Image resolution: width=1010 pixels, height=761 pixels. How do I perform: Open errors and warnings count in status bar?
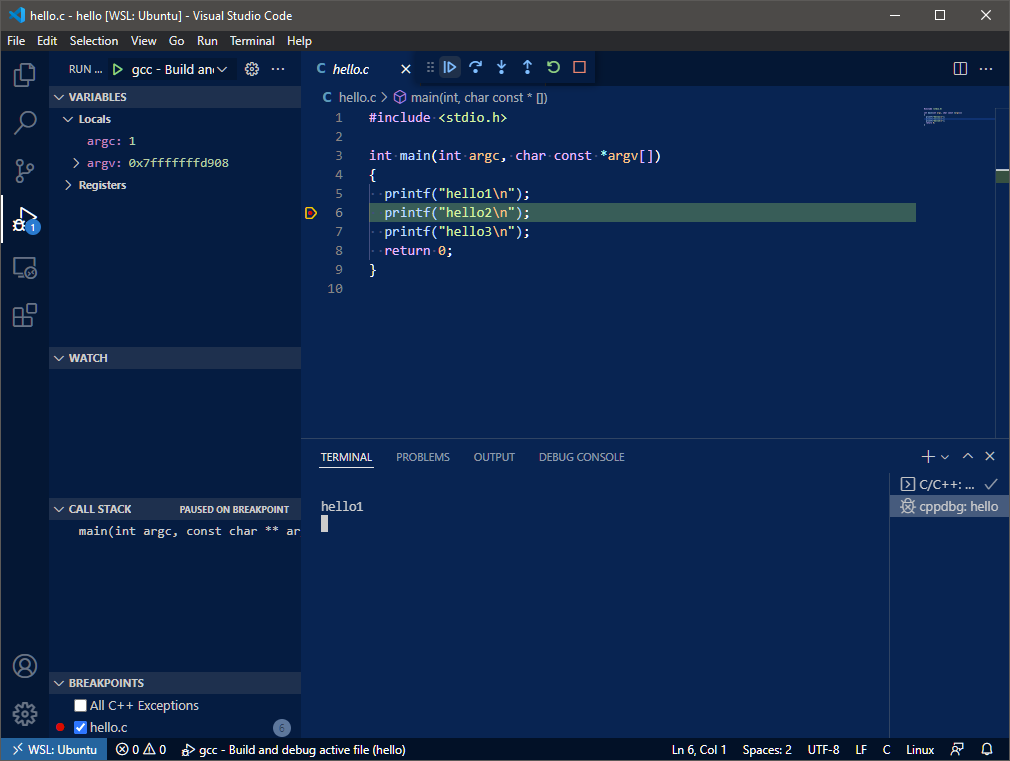141,749
